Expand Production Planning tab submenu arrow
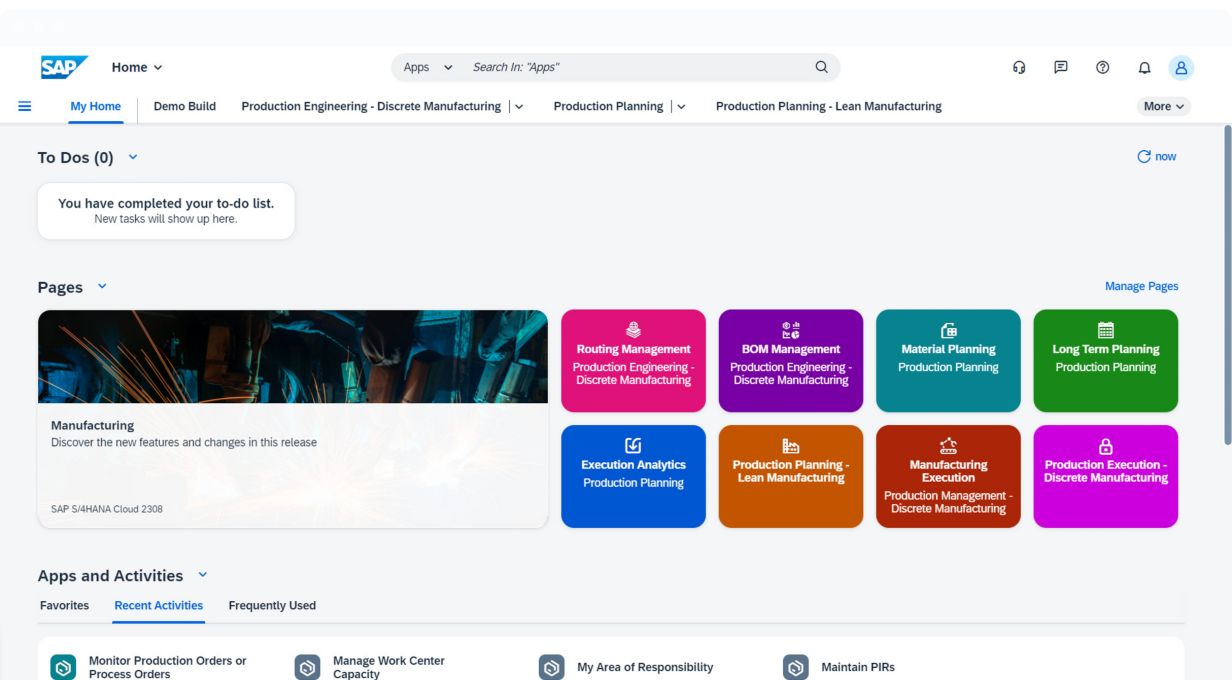 point(682,107)
